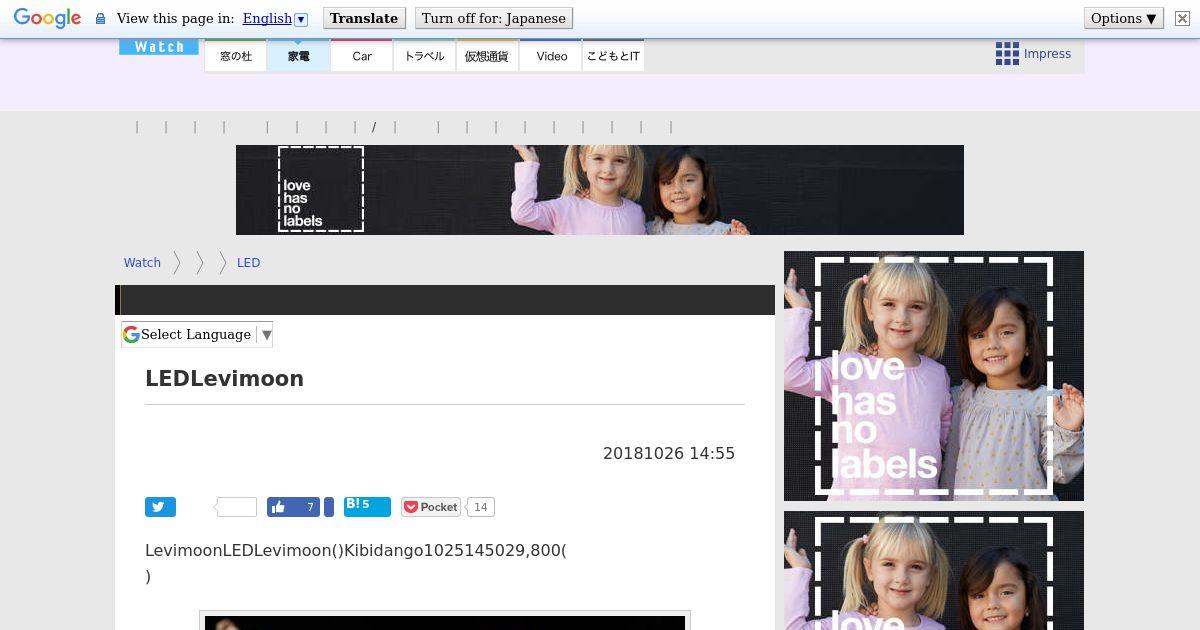The width and height of the screenshot is (1200, 630).
Task: Click the Pocket count 14 bubble
Action: point(480,507)
